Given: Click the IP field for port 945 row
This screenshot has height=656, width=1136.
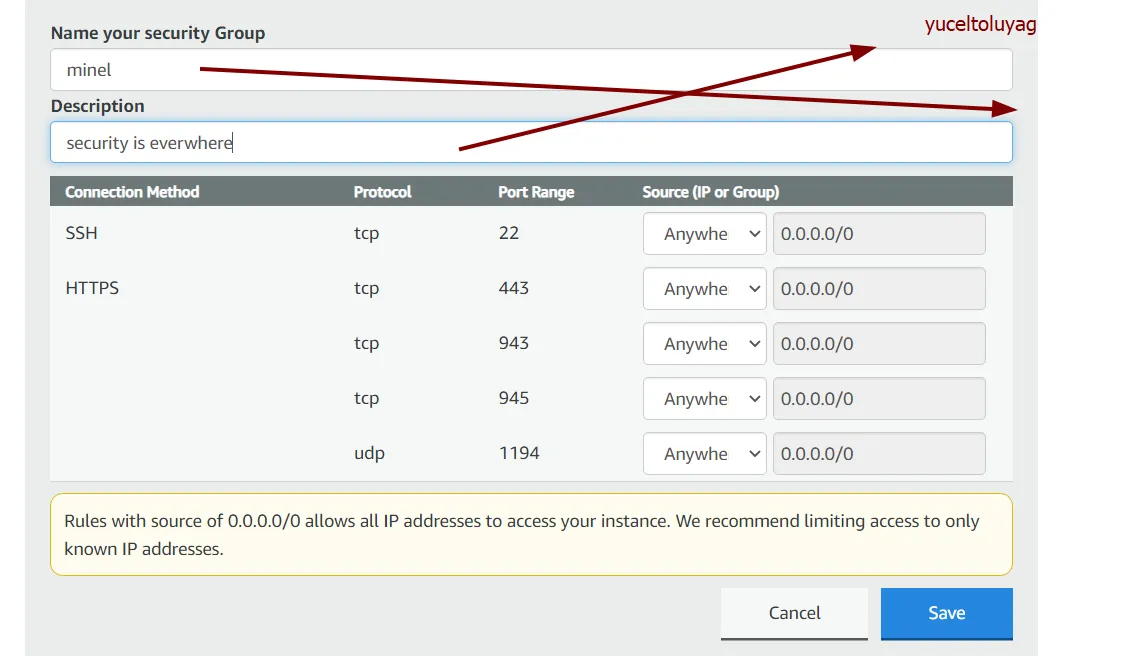Looking at the screenshot, I should point(879,399).
